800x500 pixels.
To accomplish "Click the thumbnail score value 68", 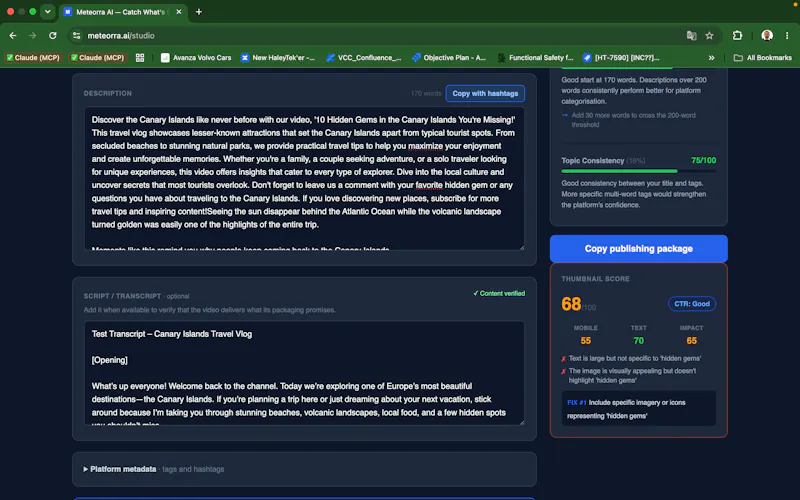I will click(571, 304).
